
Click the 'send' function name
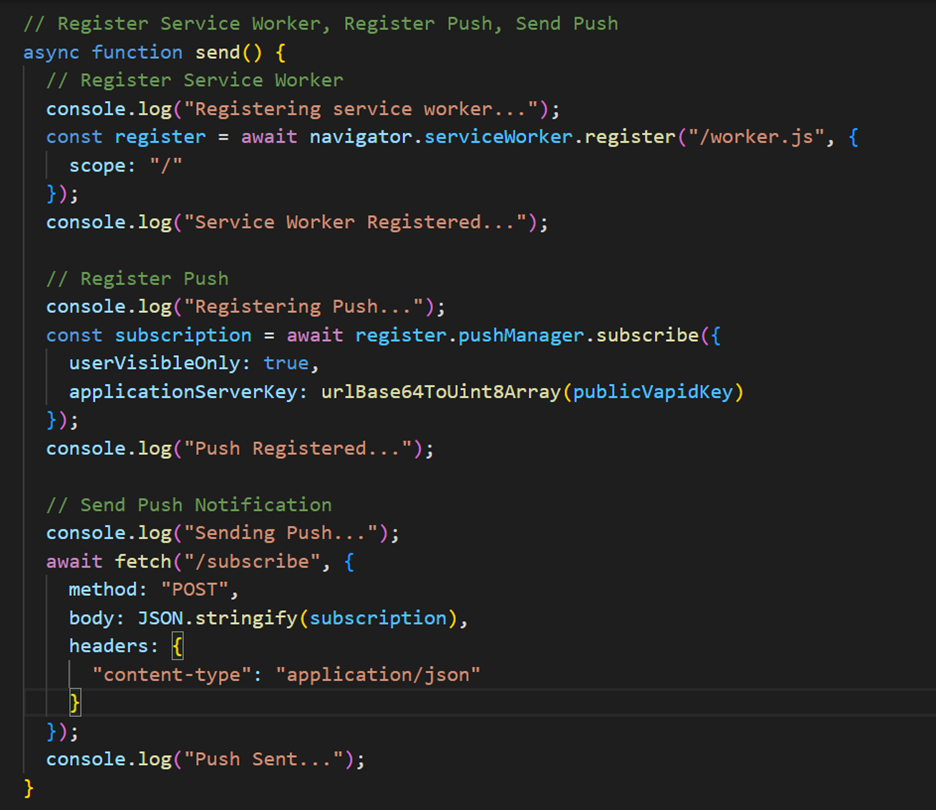coord(217,53)
